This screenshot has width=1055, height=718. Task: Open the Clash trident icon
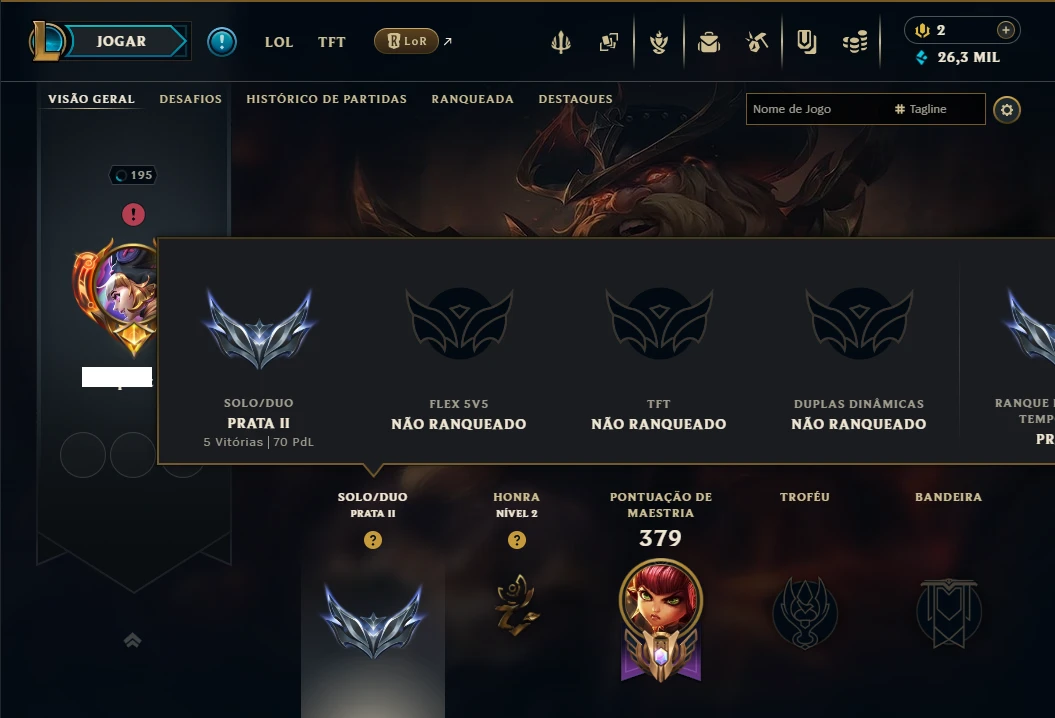pyautogui.click(x=560, y=42)
